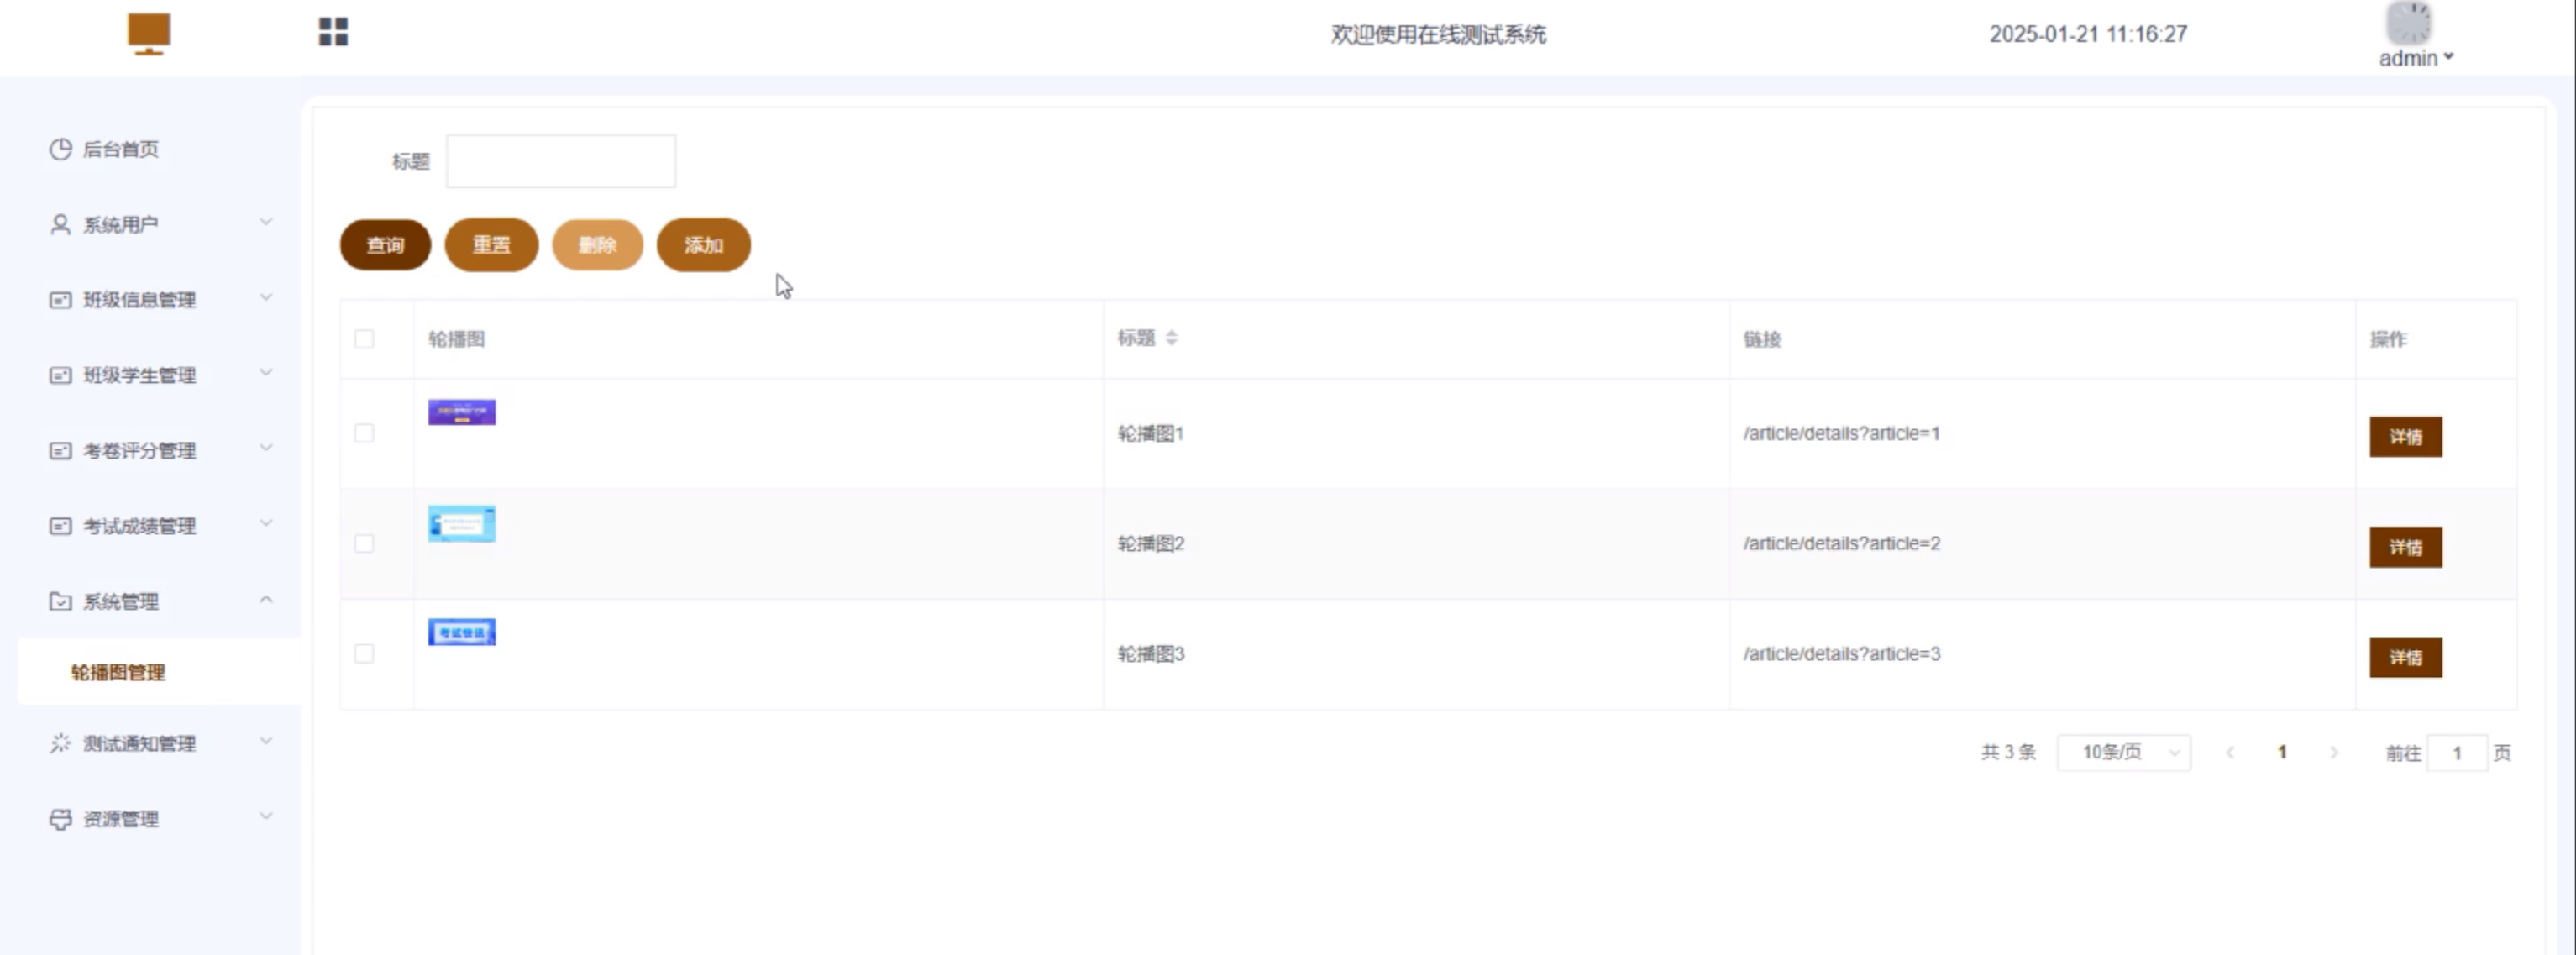Viewport: 2576px width, 955px height.
Task: Click the 系统用户 person icon
Action: pos(61,224)
